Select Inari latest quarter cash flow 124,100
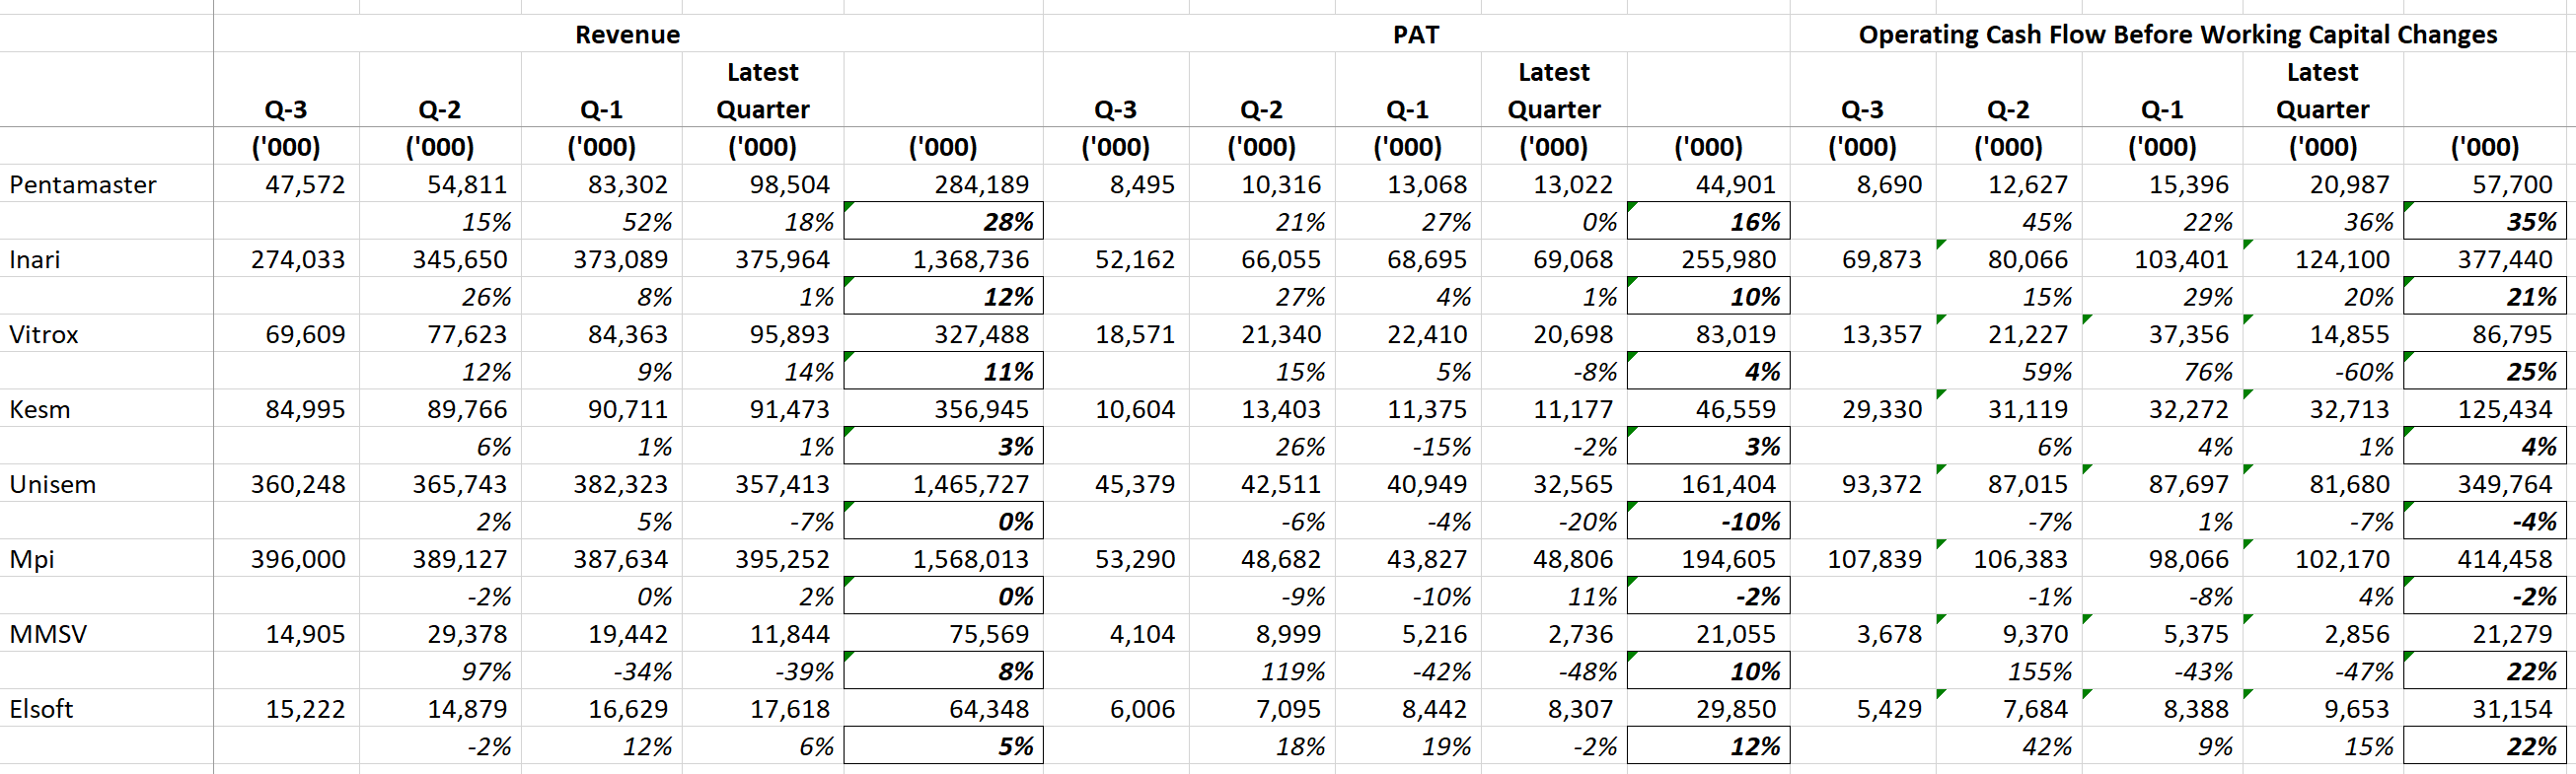Viewport: 2576px width, 774px height. (2342, 260)
